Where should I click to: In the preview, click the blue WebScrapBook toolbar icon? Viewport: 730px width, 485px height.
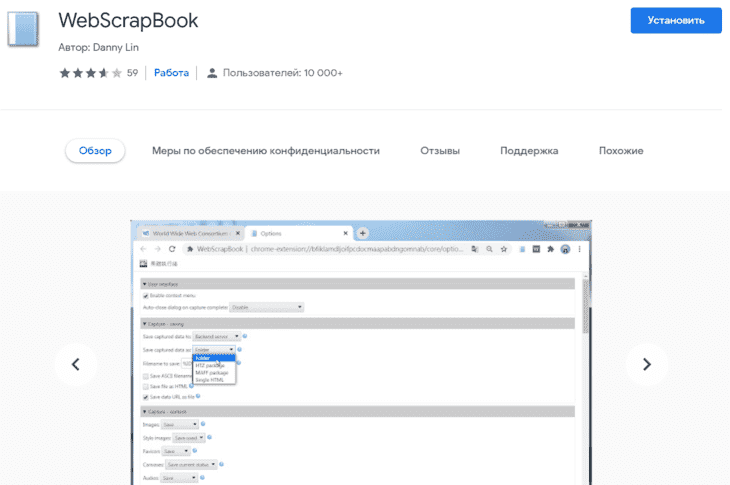click(x=522, y=249)
